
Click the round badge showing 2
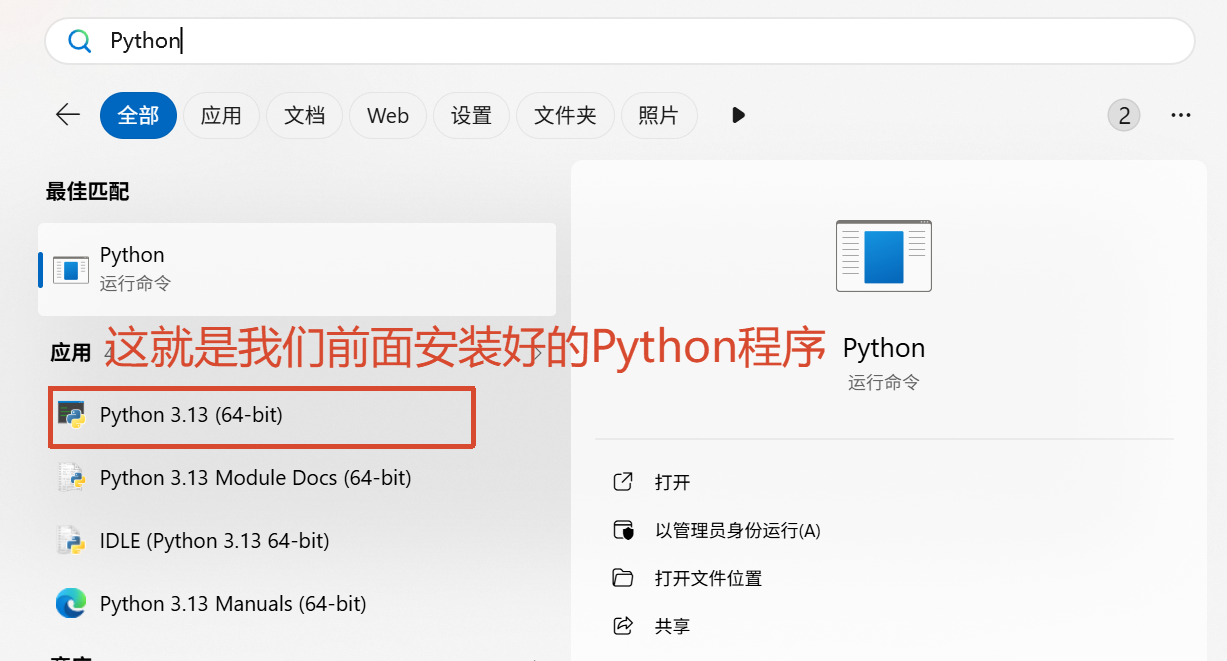click(1124, 115)
